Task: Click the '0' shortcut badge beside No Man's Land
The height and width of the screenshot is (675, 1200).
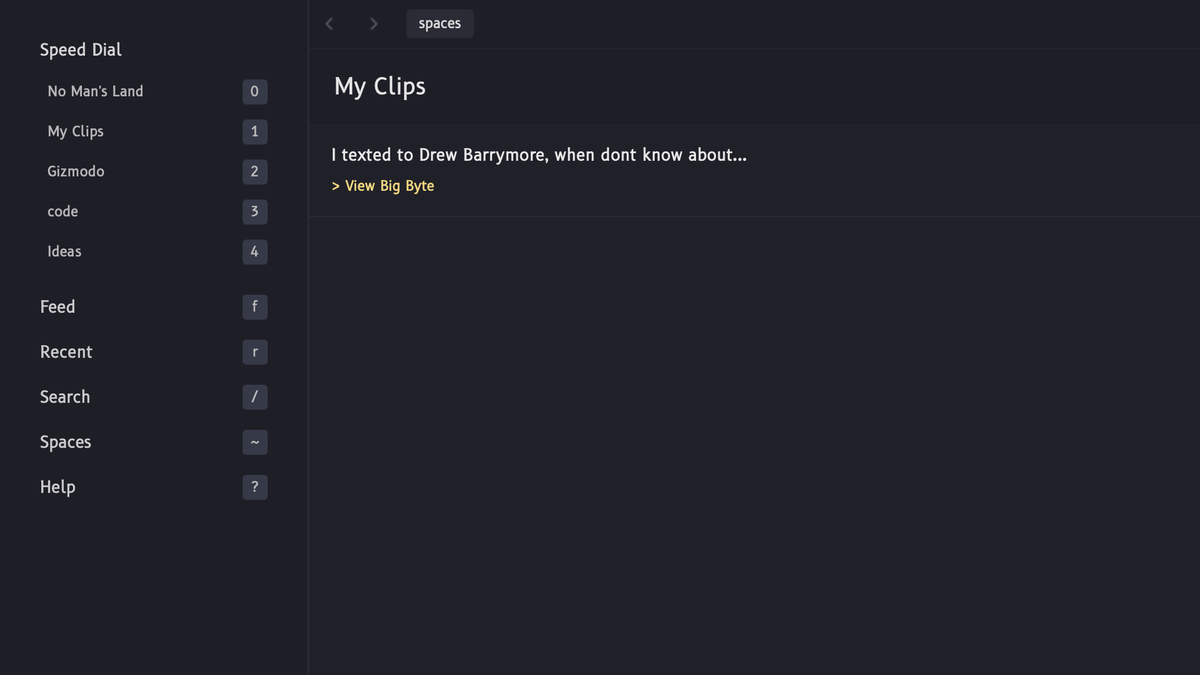Action: pos(254,92)
